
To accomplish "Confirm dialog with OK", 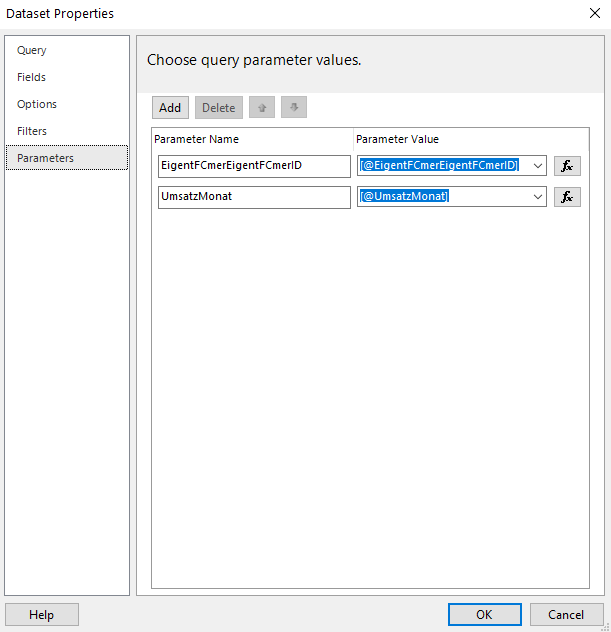I will (x=484, y=615).
